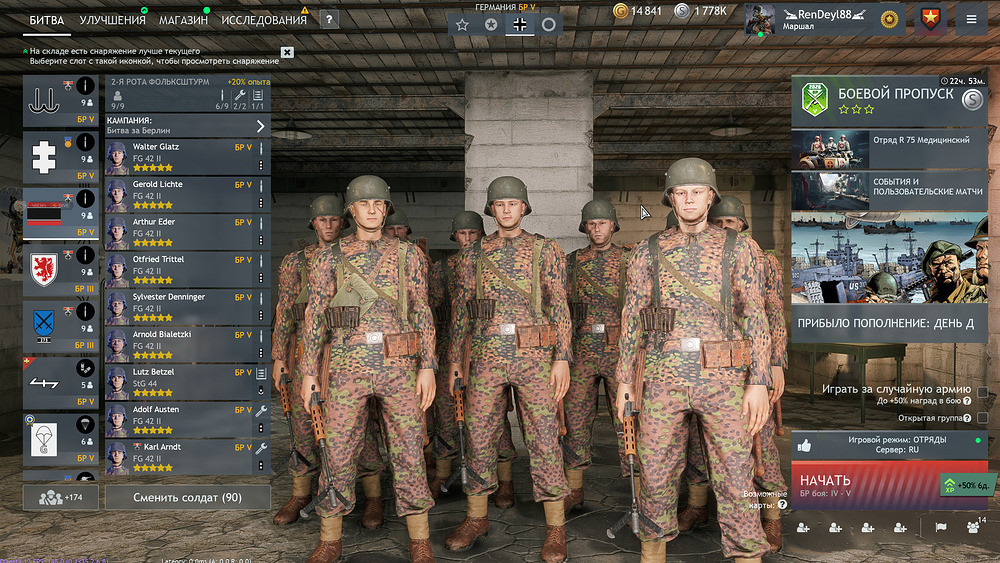Screen dimensions: 1000x563
Task: Open Gerold Lichte three-dot options
Action: point(261,203)
